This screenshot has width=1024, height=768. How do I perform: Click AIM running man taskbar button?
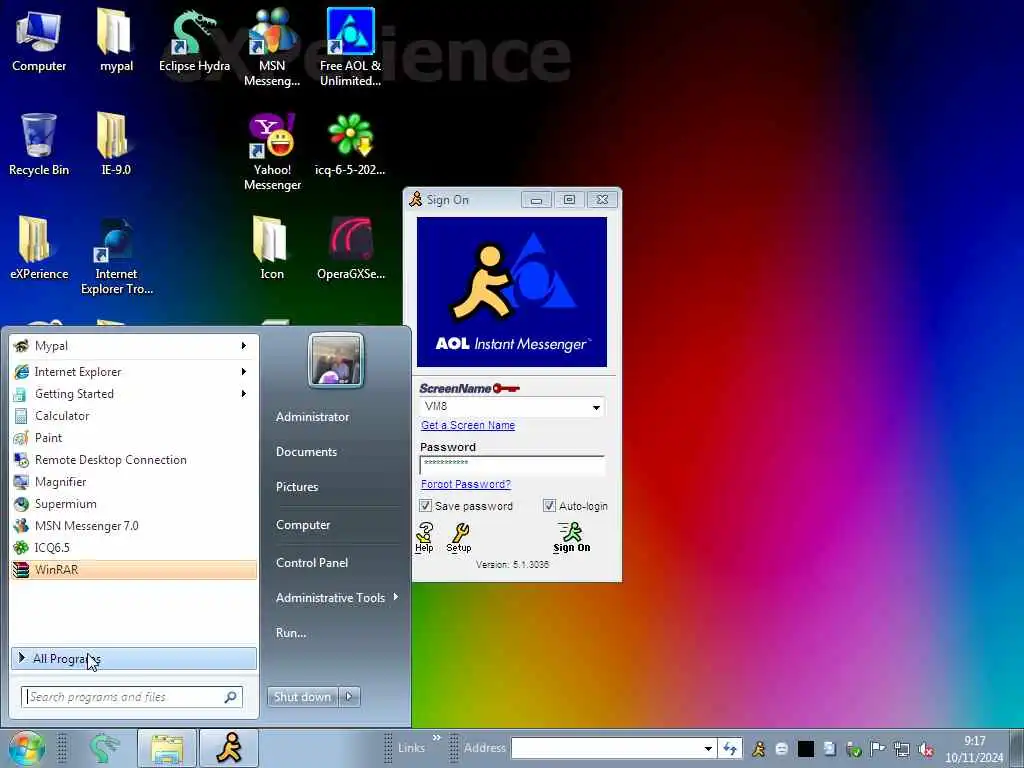[229, 748]
